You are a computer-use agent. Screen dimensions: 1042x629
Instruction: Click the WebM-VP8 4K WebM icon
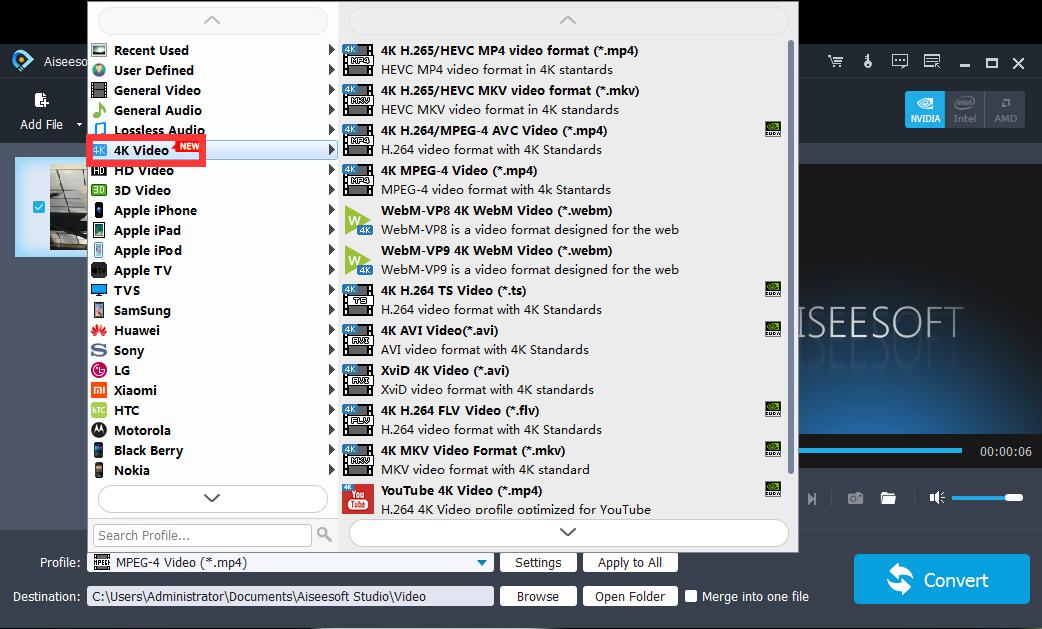click(358, 220)
